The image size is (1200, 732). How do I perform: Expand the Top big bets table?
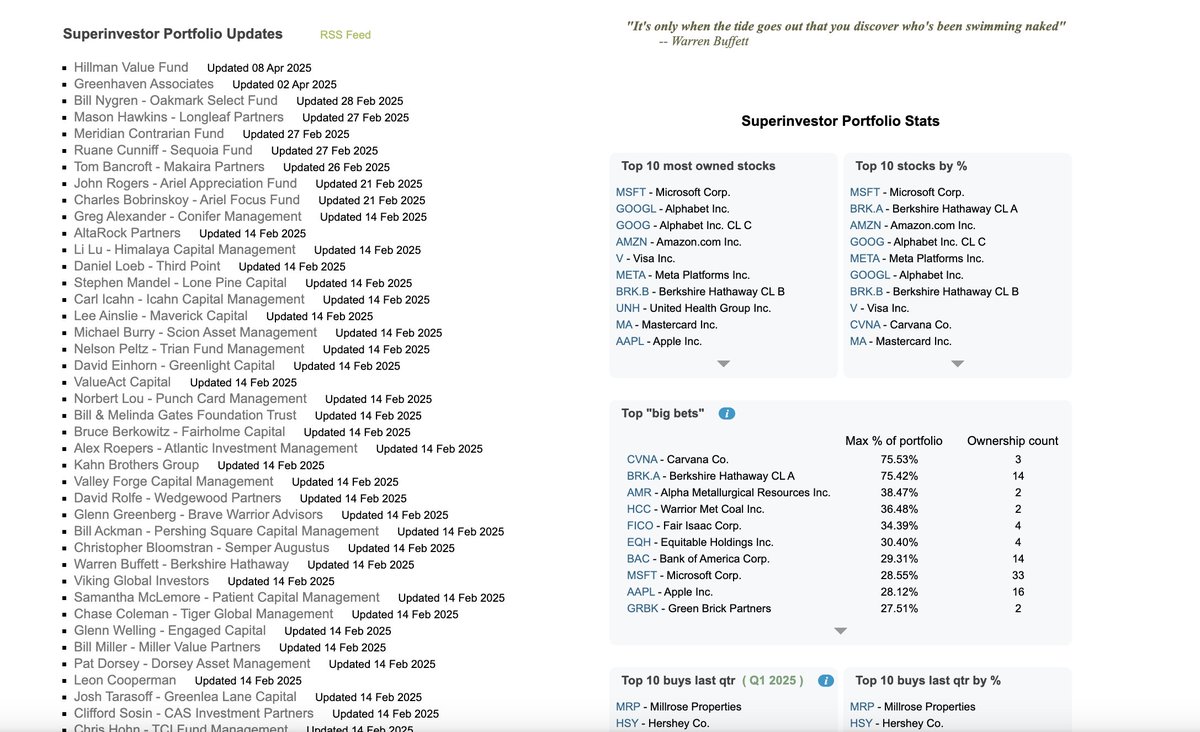[x=840, y=631]
